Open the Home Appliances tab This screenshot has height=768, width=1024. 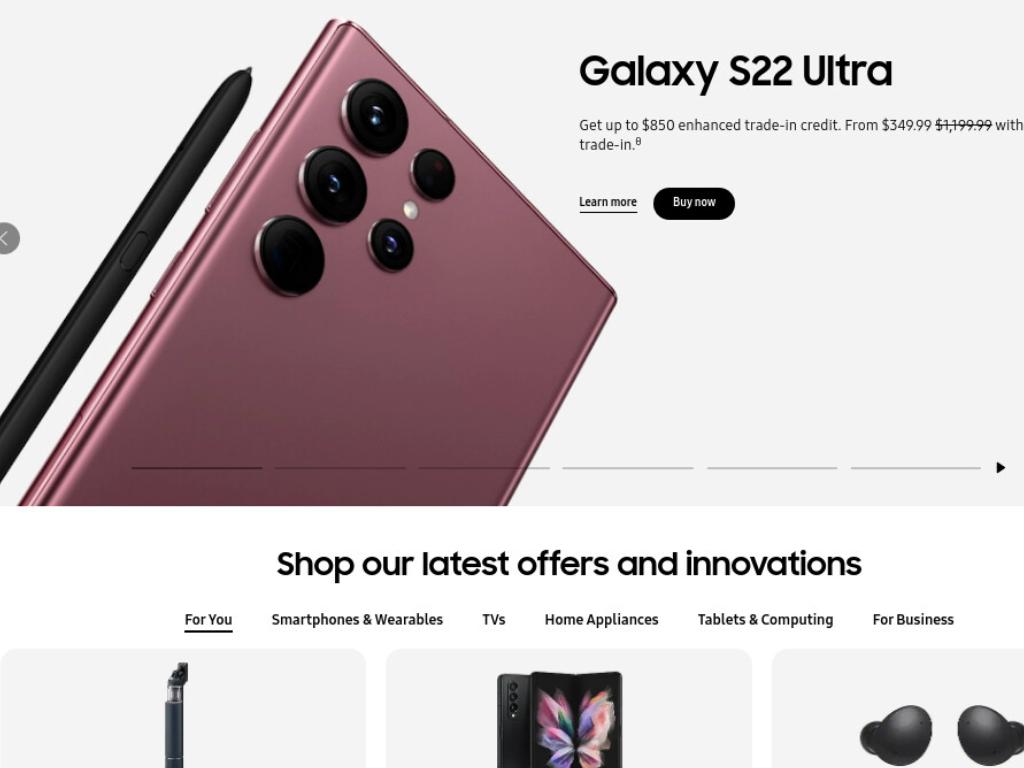[601, 620]
